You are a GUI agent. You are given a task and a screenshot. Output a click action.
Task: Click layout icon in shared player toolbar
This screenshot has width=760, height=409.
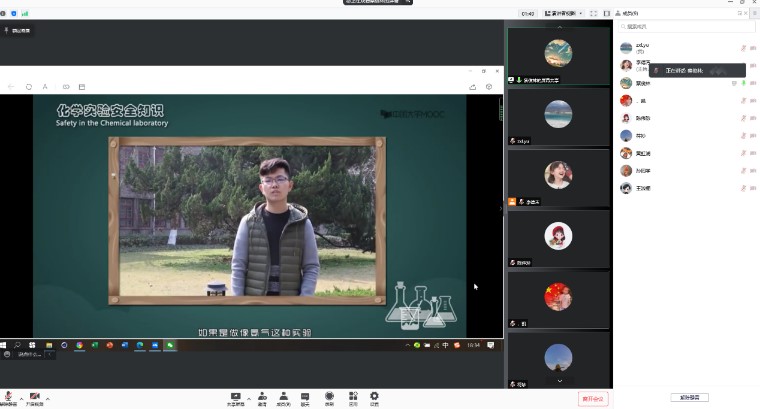pos(82,87)
